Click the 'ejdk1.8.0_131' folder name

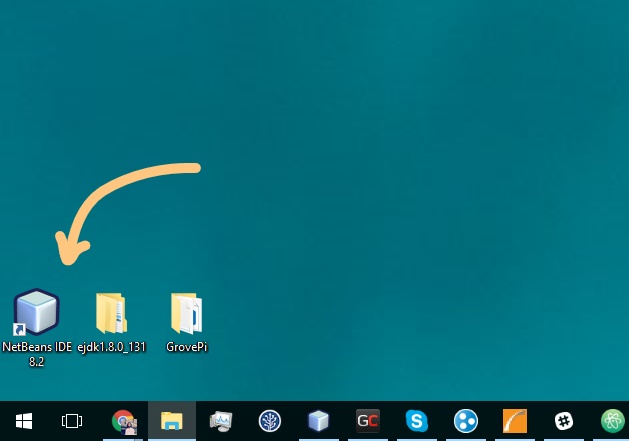coord(112,347)
